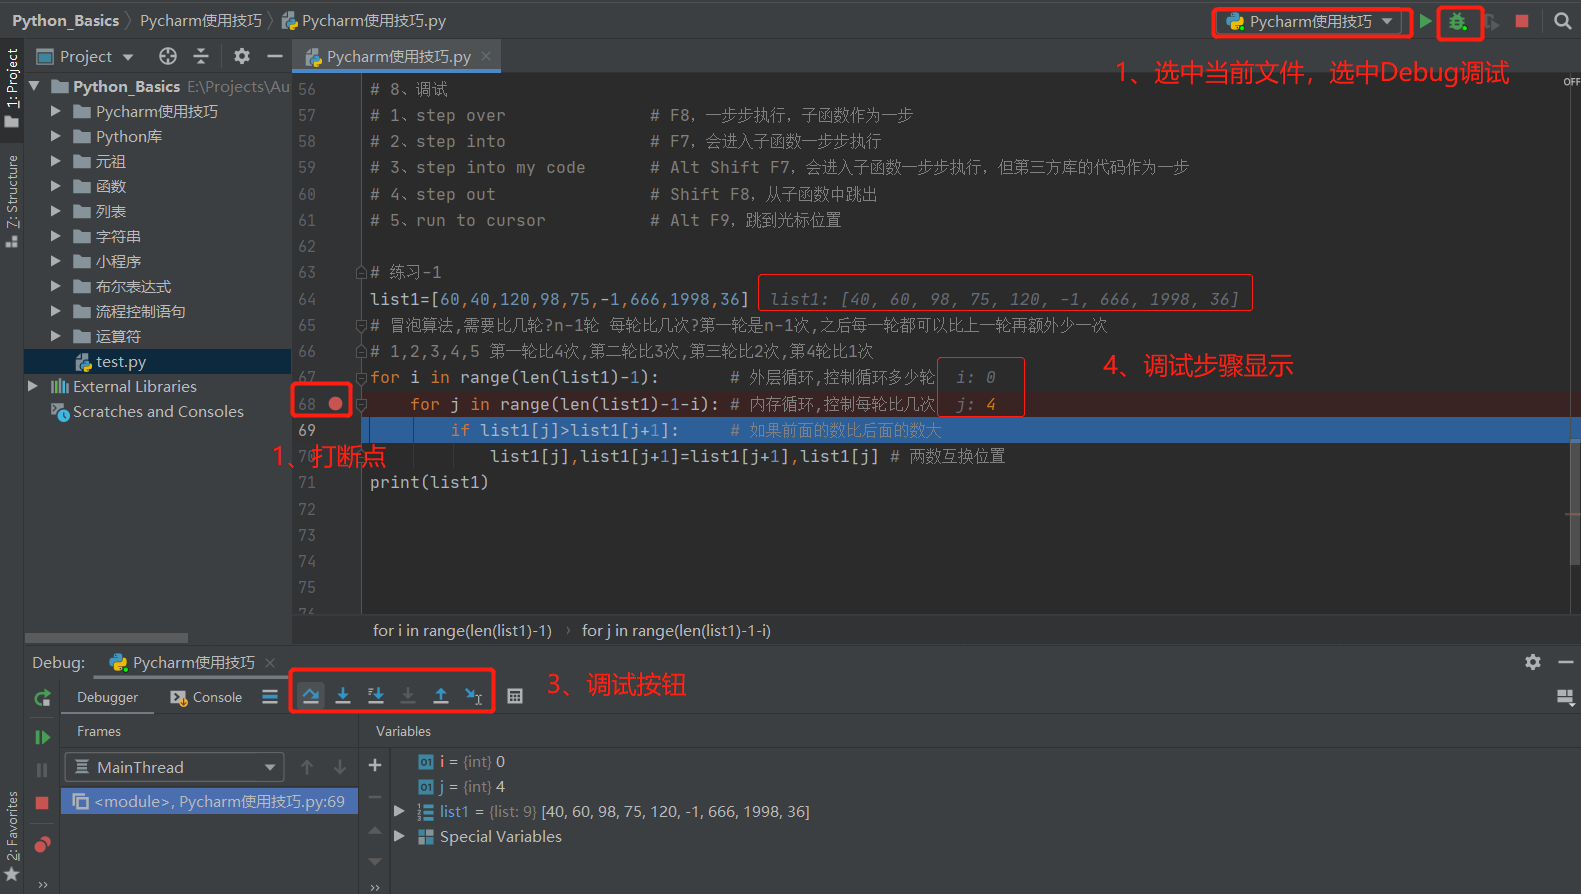This screenshot has width=1581, height=894.
Task: Click Run to Cursor debug button
Action: pos(474,696)
